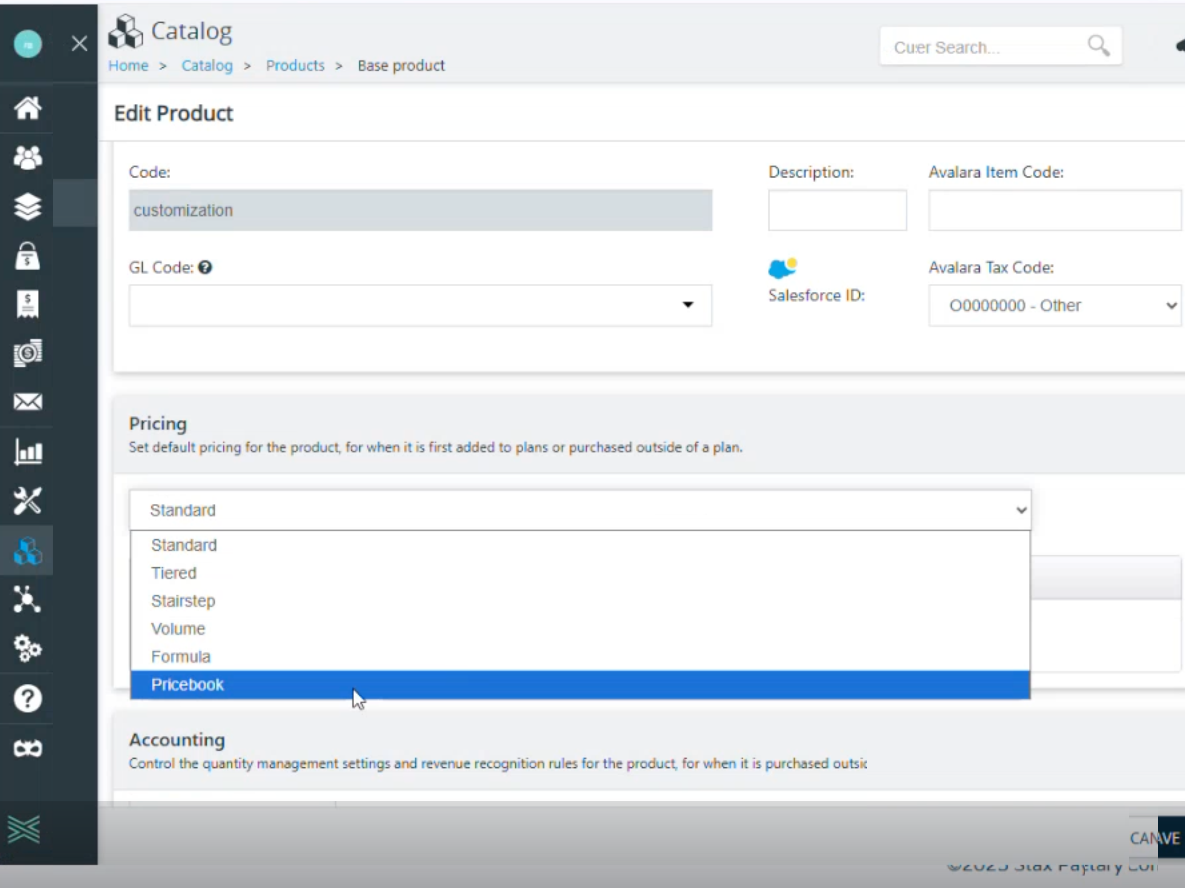Open the stacked layers icon in sidebar
Image resolution: width=1185 pixels, height=888 pixels.
coord(28,206)
